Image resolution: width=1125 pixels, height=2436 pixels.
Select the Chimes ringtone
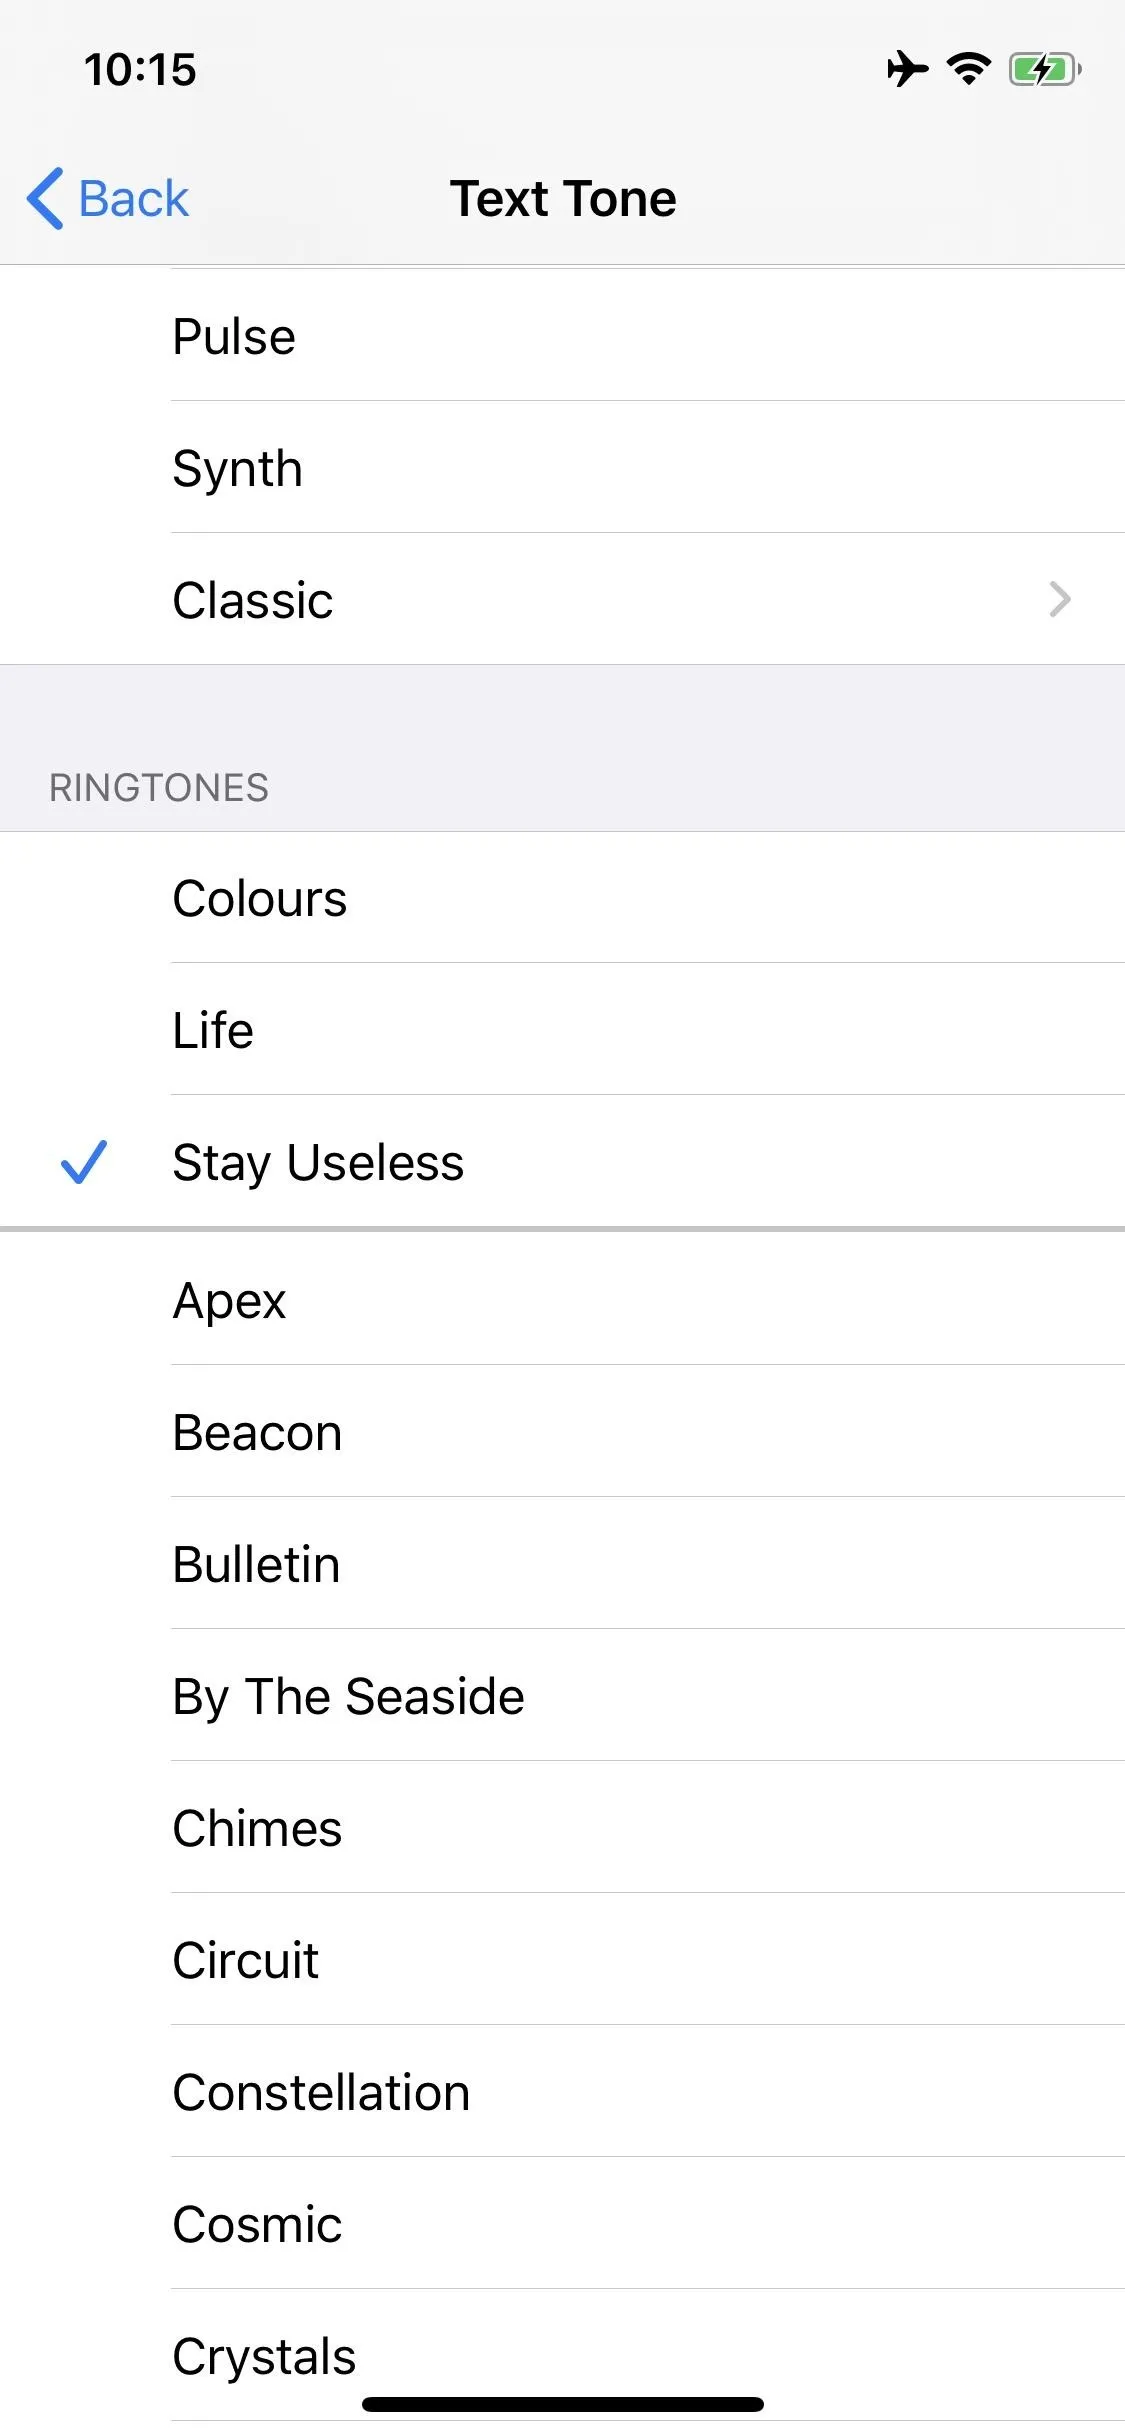click(562, 1828)
